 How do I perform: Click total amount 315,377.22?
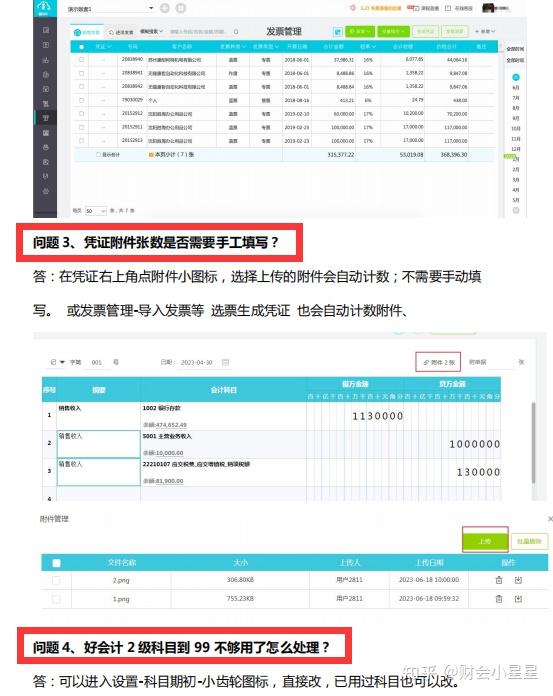point(341,155)
